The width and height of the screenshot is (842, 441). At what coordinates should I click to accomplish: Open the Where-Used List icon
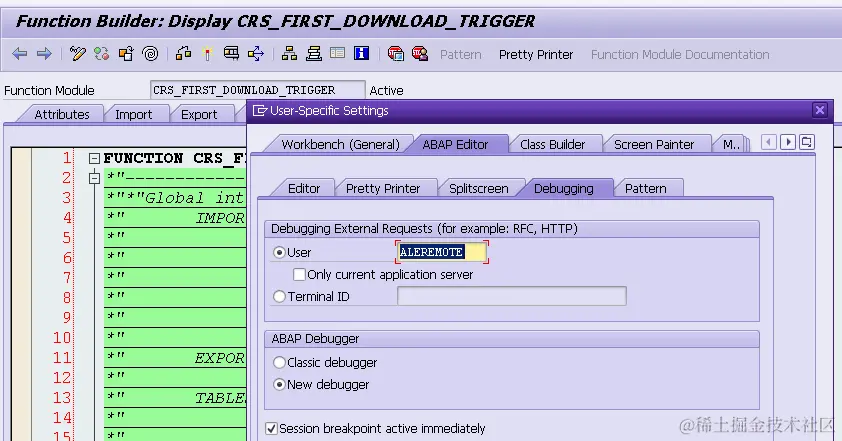256,54
